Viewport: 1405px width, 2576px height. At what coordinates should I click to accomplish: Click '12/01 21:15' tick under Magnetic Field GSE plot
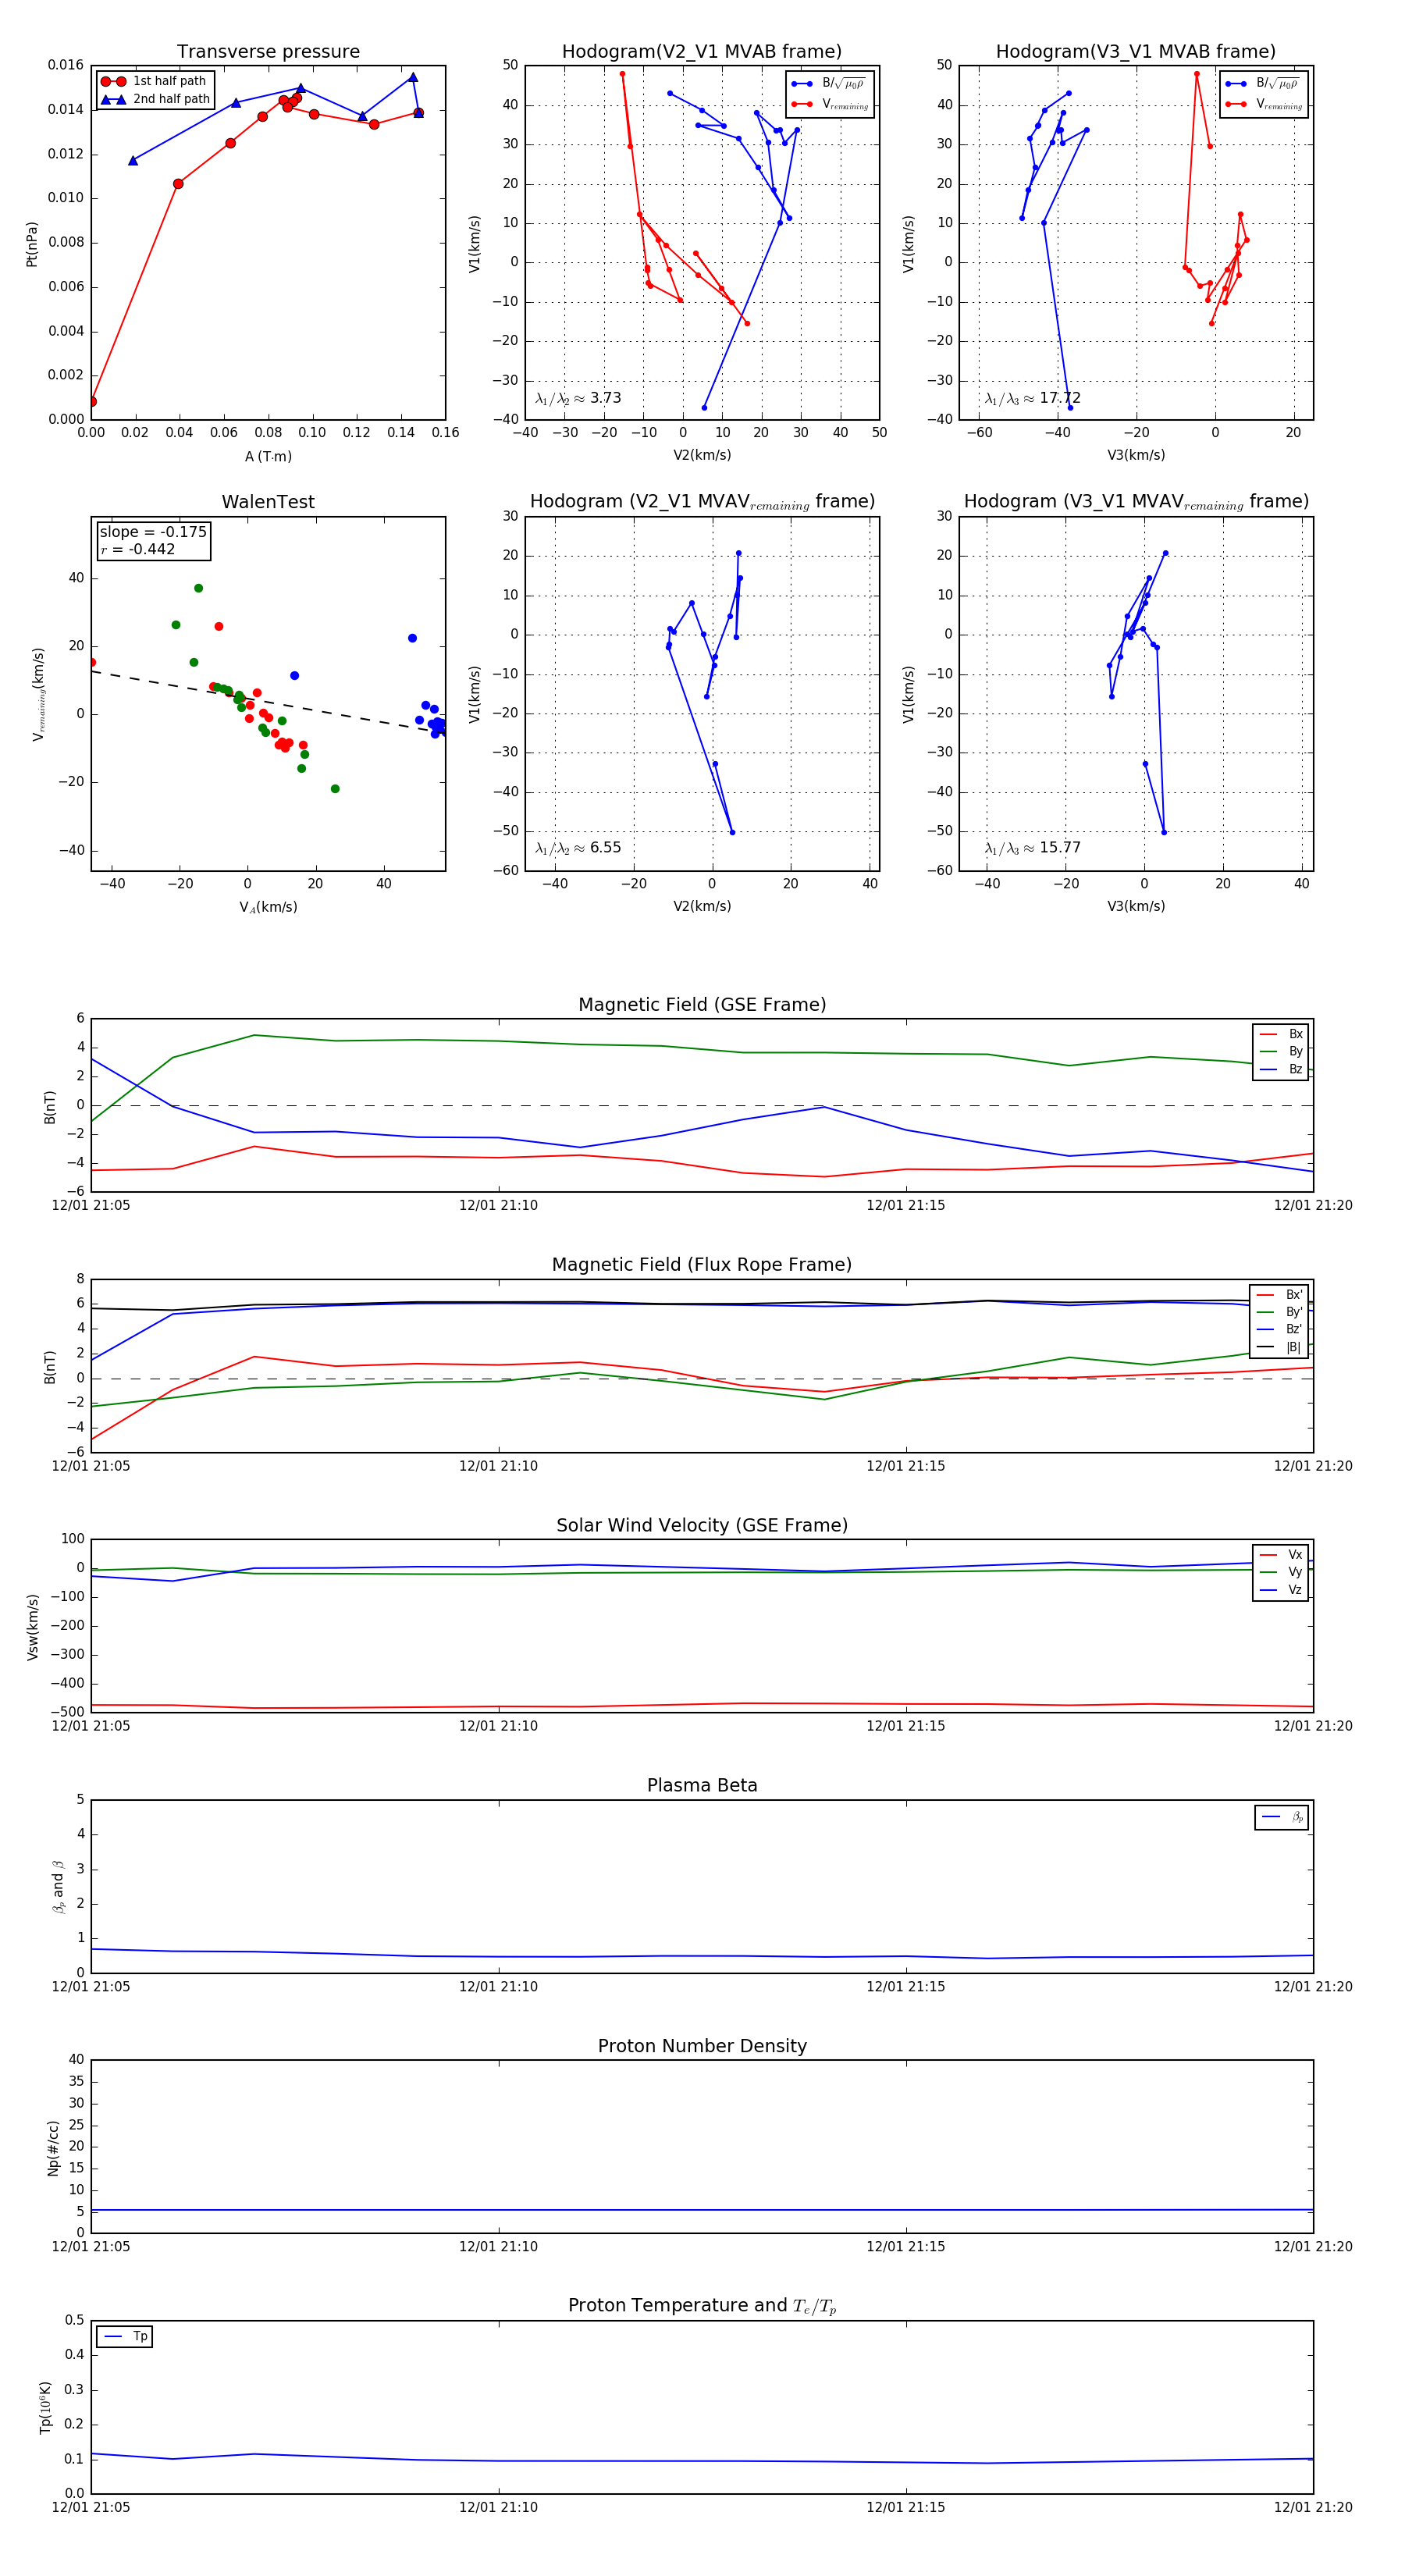tap(906, 1206)
